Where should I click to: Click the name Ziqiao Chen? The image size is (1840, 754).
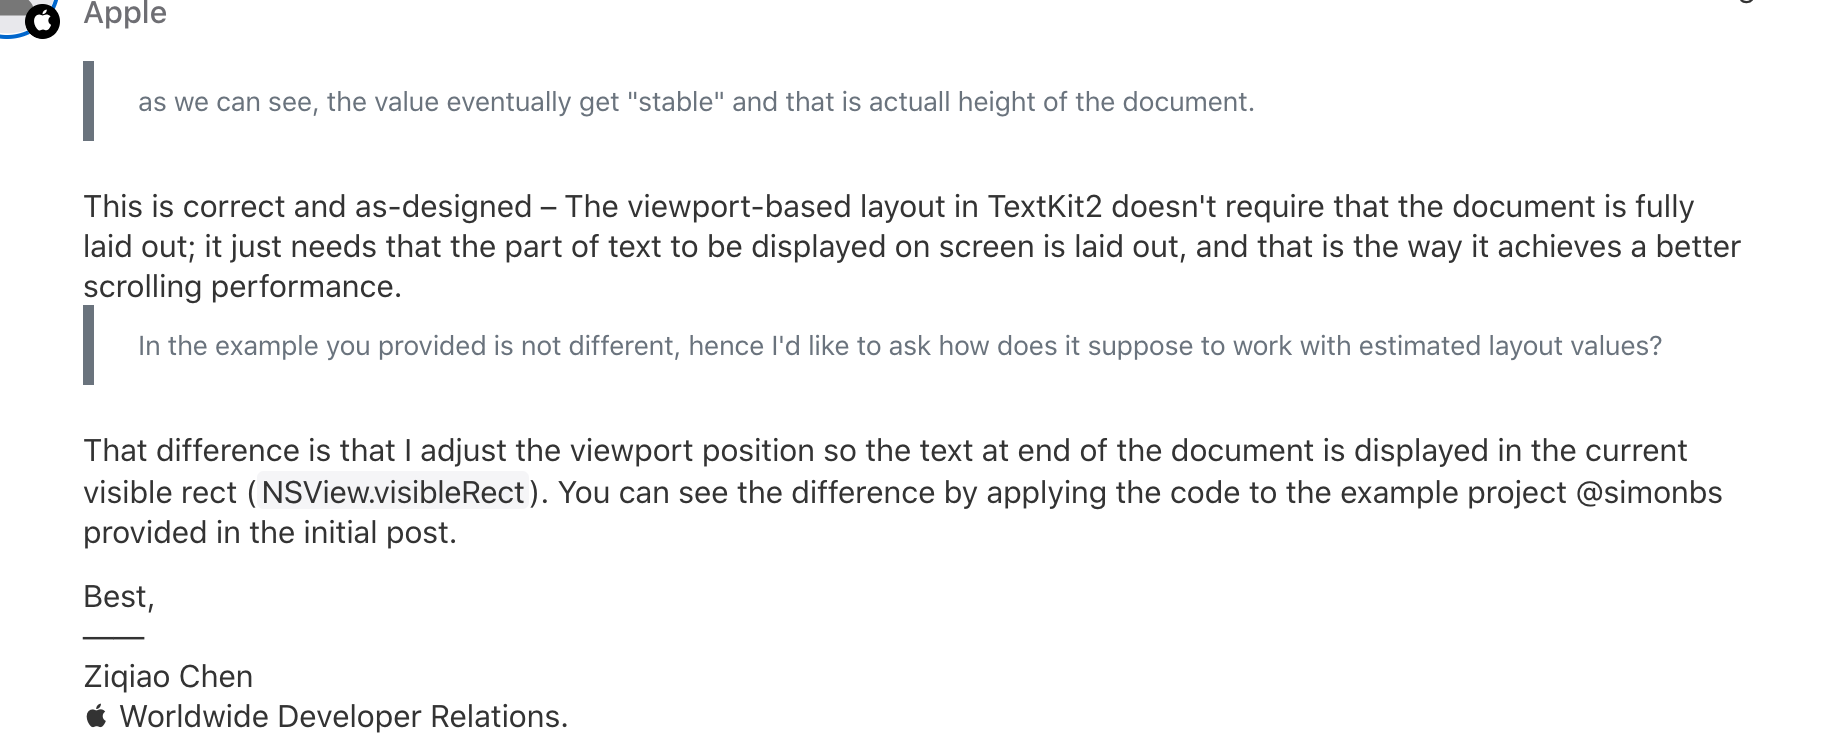click(x=168, y=677)
